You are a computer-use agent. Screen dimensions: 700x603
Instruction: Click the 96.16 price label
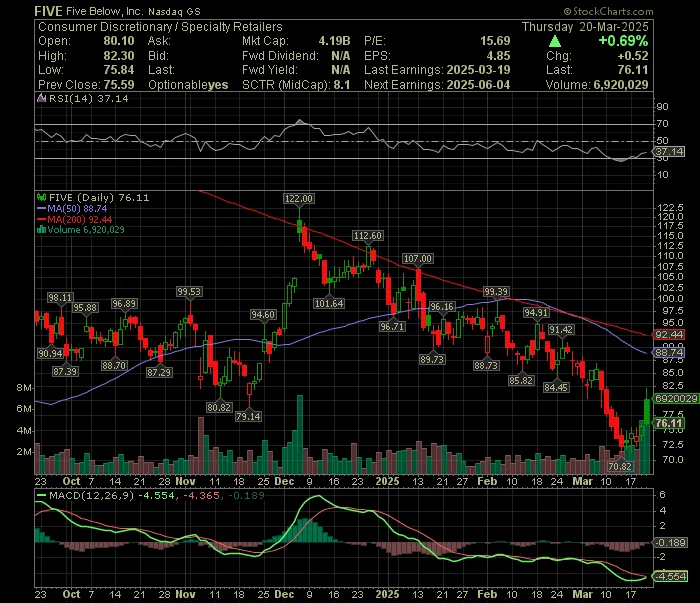click(442, 306)
